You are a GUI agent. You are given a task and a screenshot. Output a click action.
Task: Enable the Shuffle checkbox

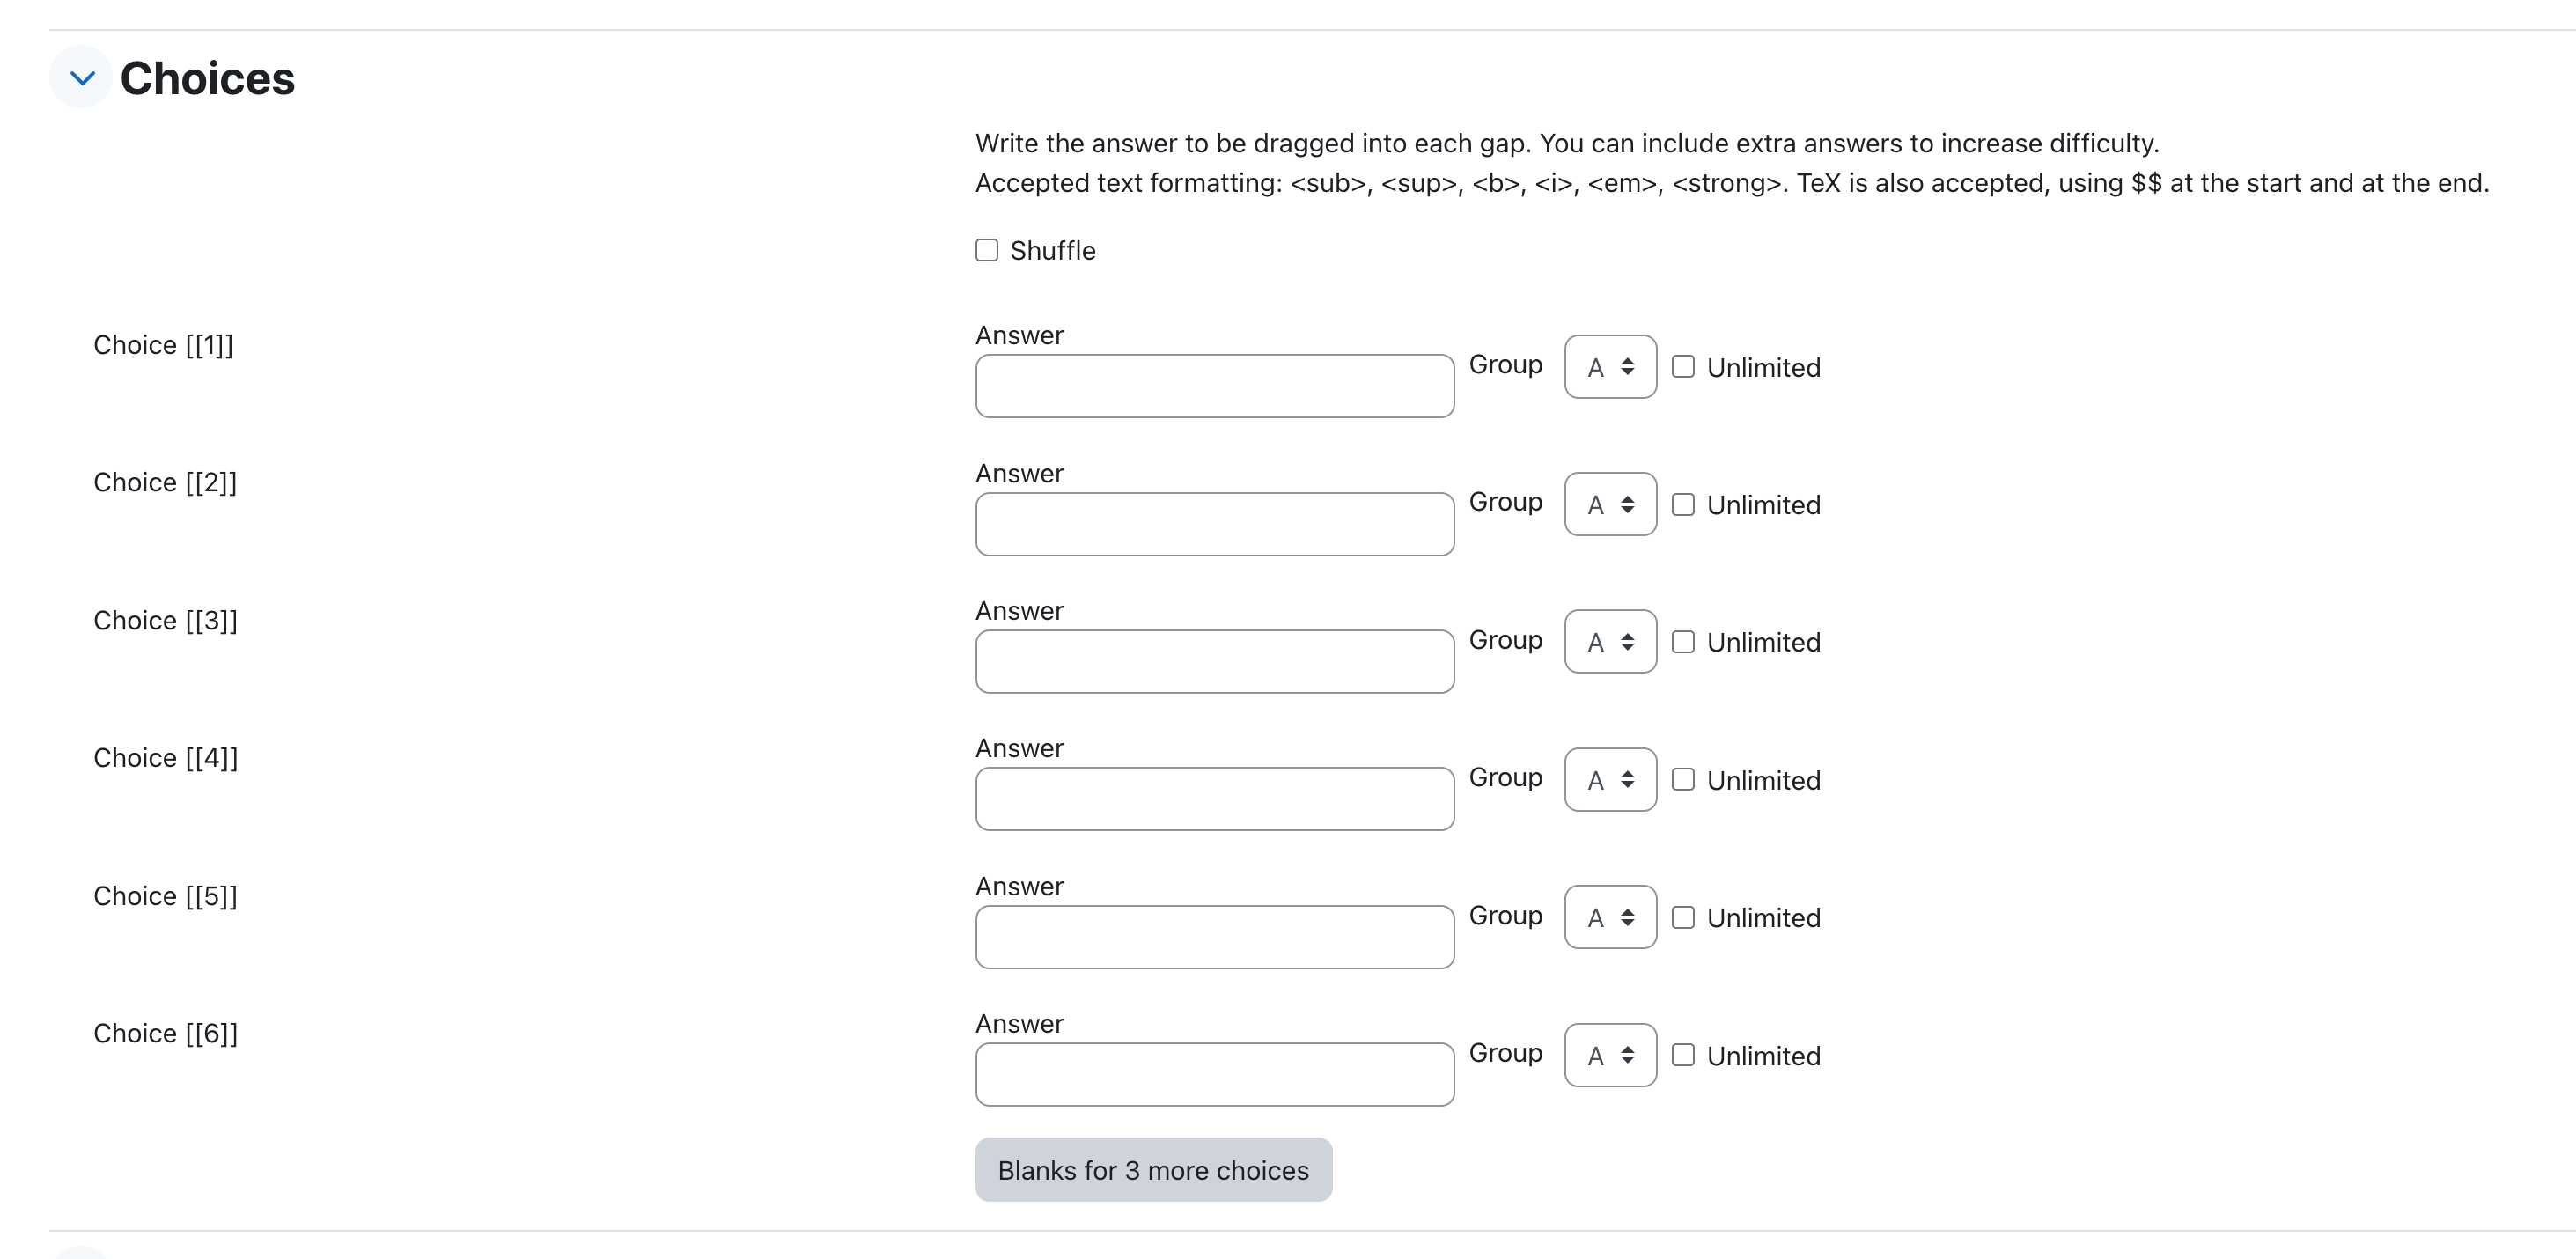[986, 250]
